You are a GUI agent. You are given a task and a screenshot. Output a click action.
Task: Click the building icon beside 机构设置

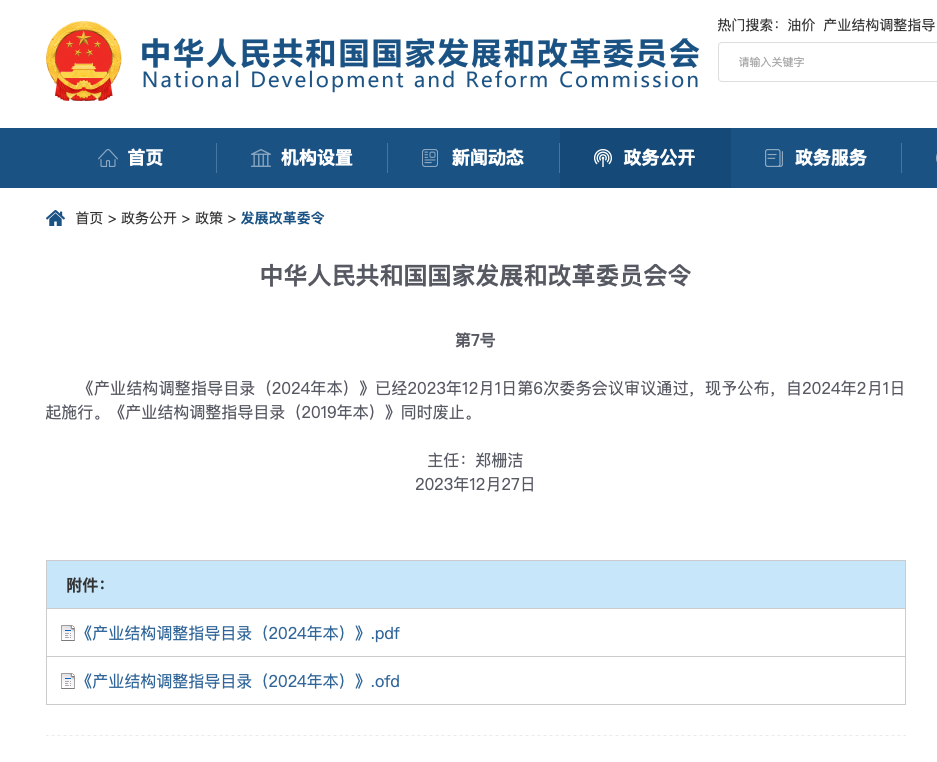point(261,158)
